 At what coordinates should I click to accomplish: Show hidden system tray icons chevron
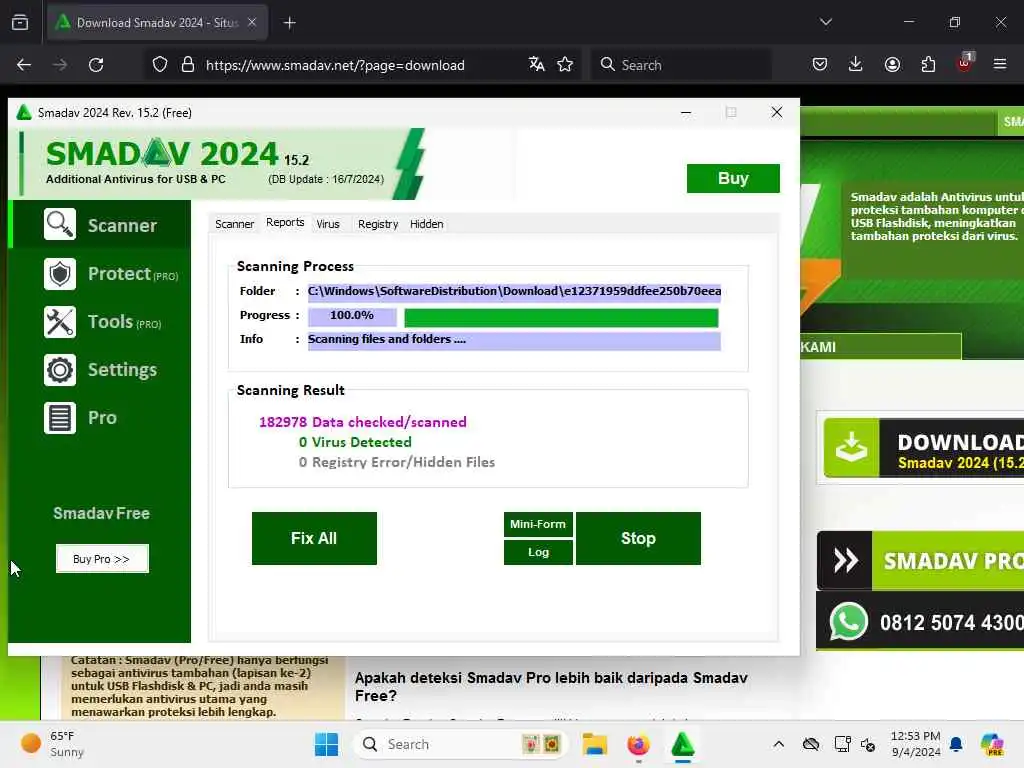pos(778,744)
